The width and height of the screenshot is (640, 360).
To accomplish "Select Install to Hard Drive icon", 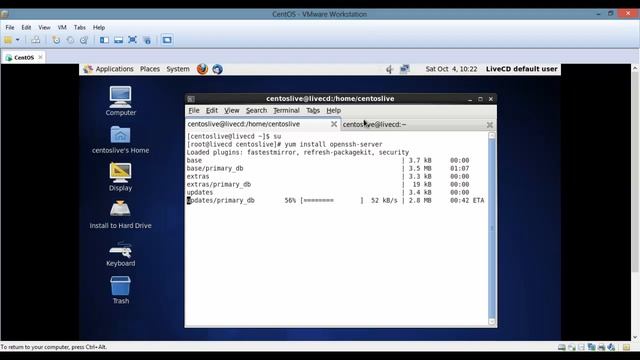I will [x=120, y=214].
